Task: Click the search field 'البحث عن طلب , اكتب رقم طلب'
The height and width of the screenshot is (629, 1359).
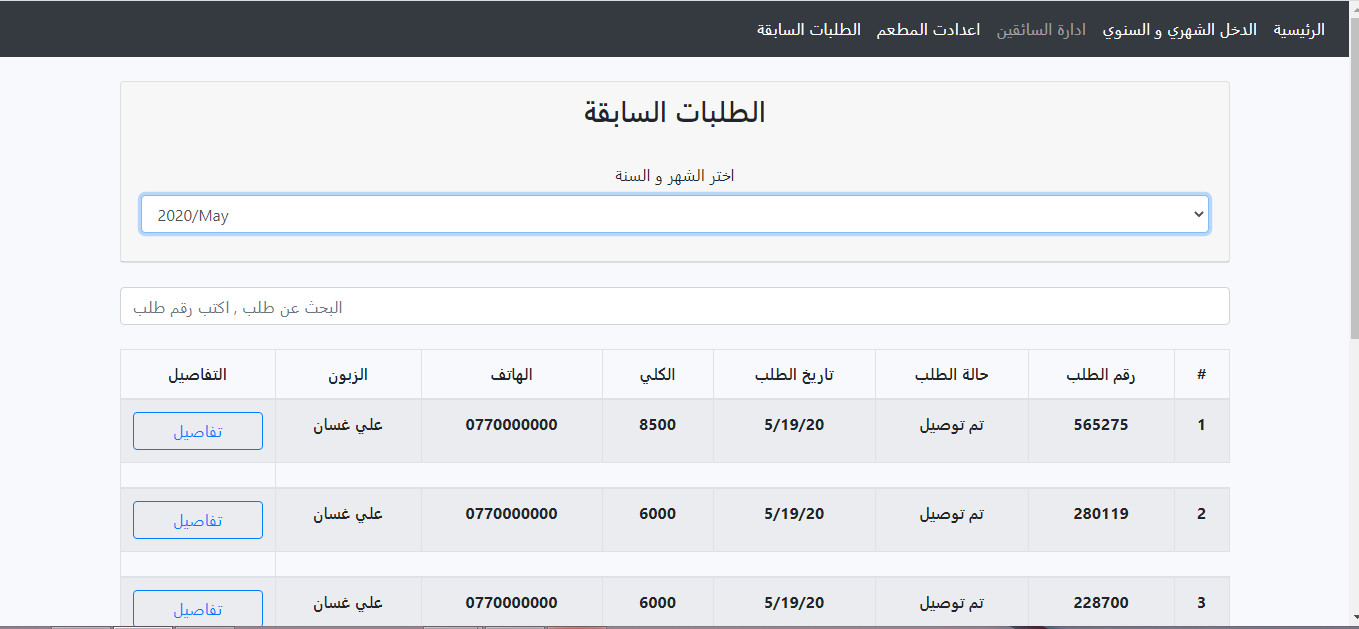Action: (674, 305)
